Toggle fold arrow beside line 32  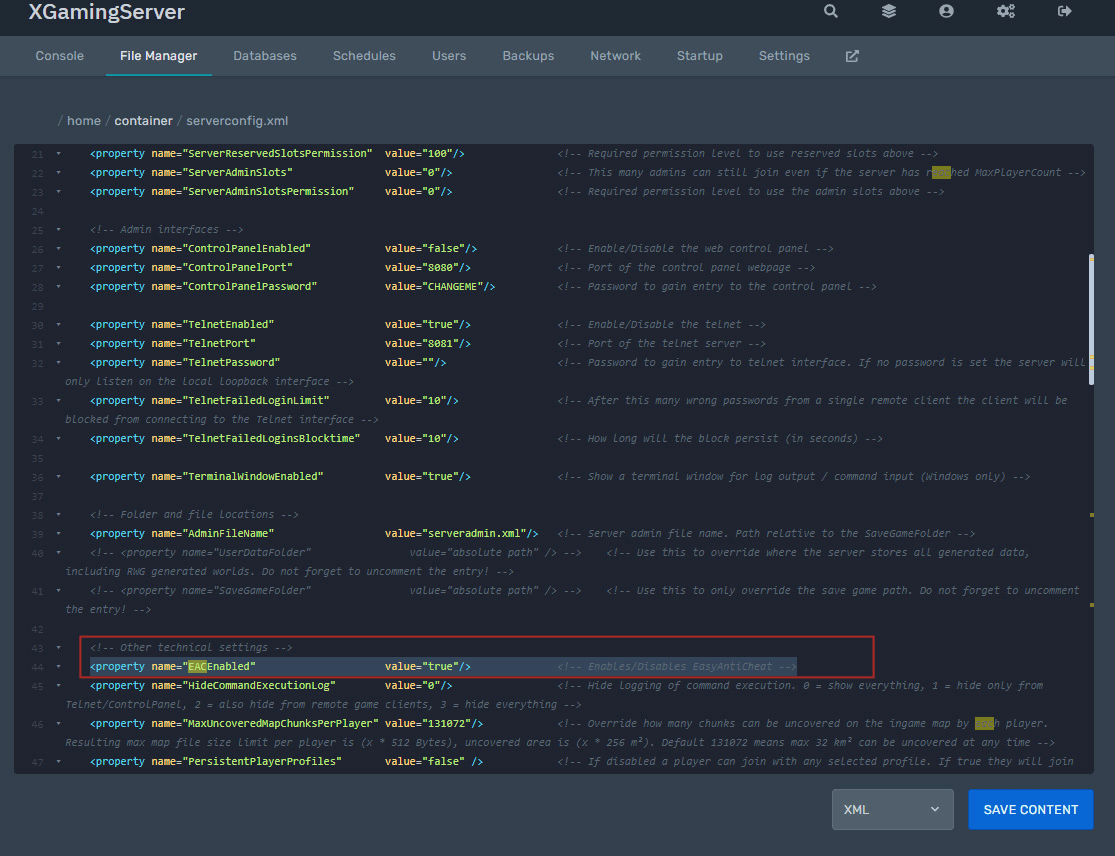tap(58, 362)
